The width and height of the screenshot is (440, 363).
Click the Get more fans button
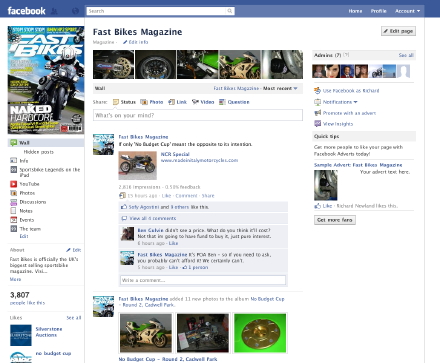(x=335, y=220)
